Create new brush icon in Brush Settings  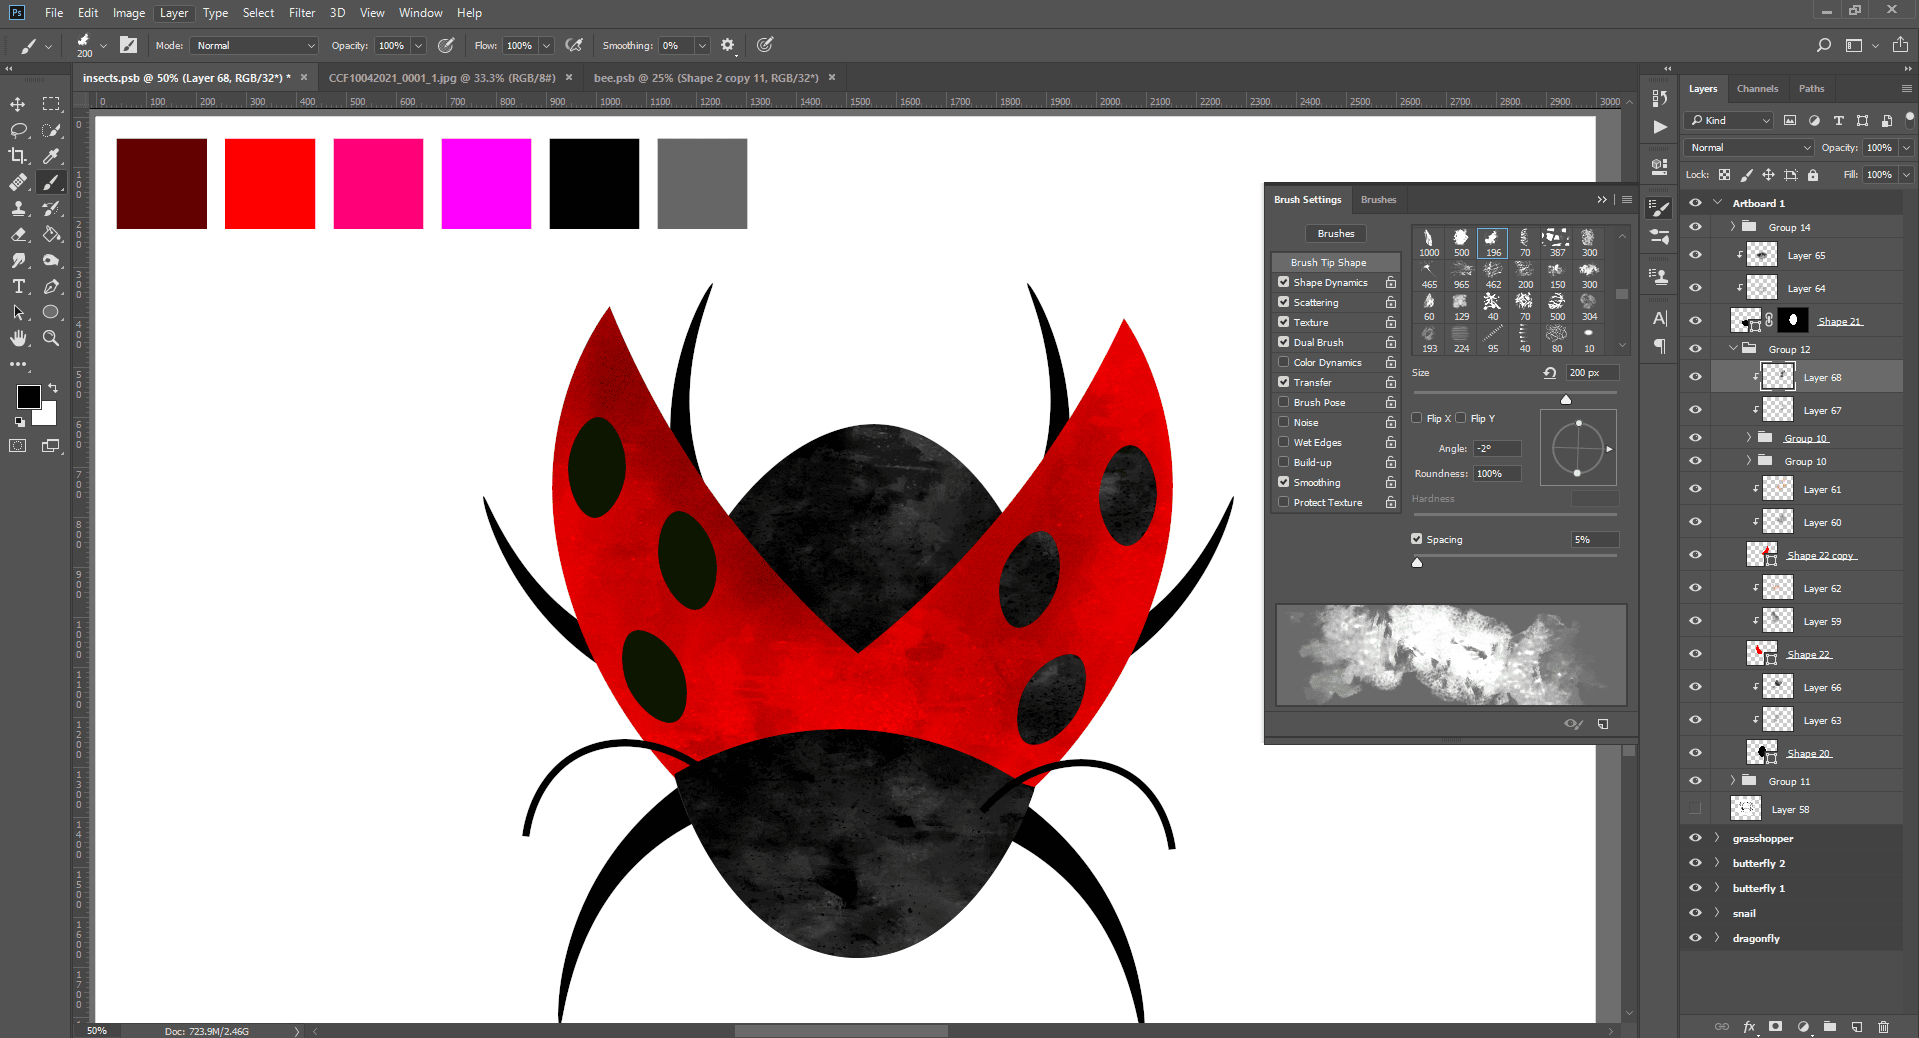point(1603,724)
